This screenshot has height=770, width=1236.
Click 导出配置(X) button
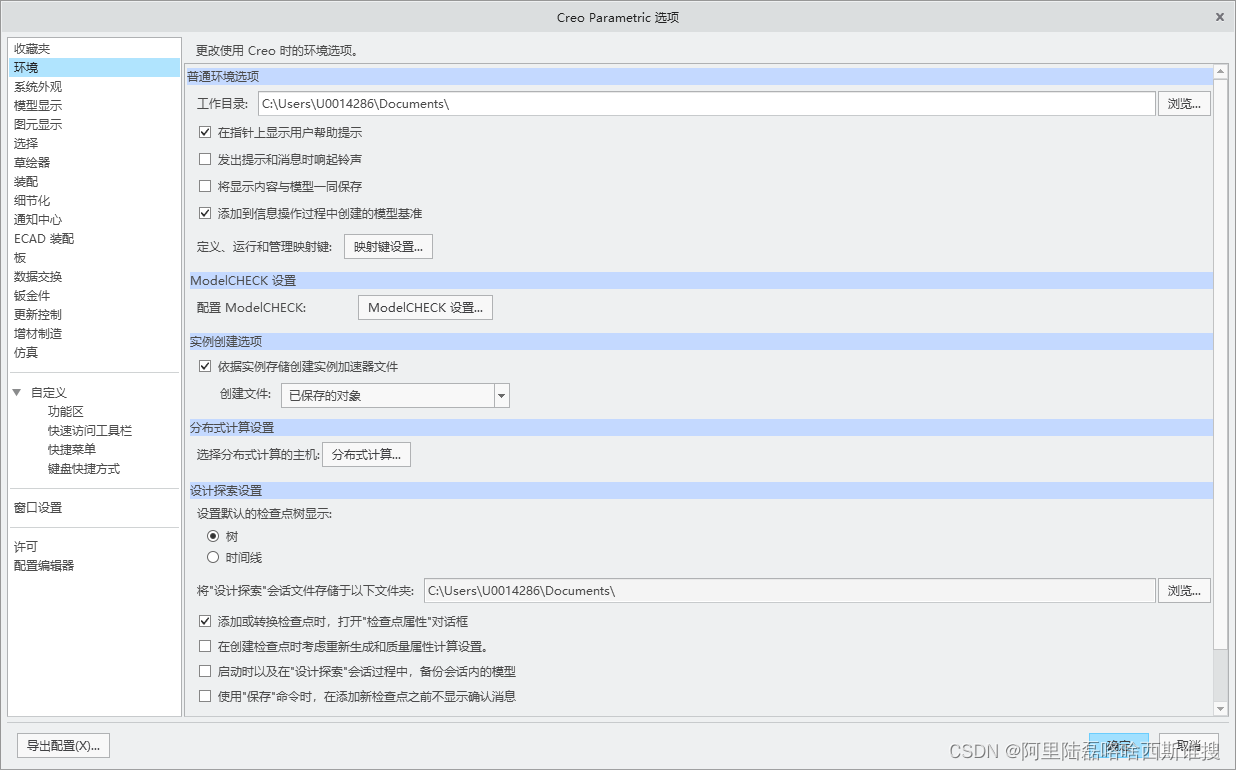(64, 746)
